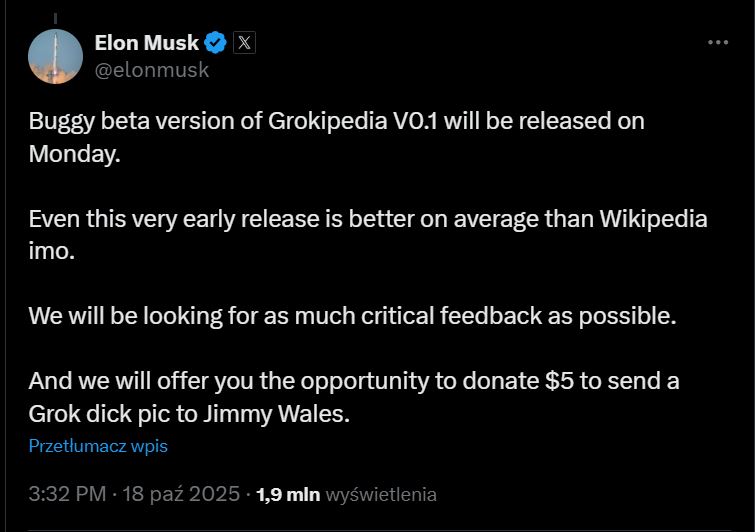Click the blue verified checkmark badge
Image resolution: width=755 pixels, height=532 pixels.
215,43
